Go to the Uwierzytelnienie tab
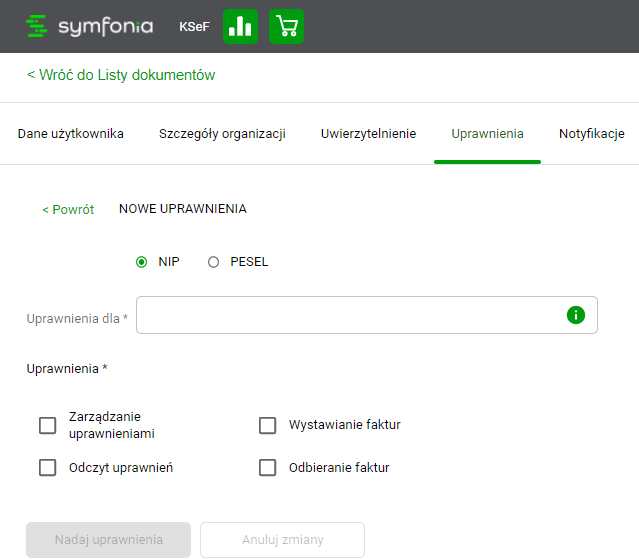639x559 pixels. [x=368, y=134]
